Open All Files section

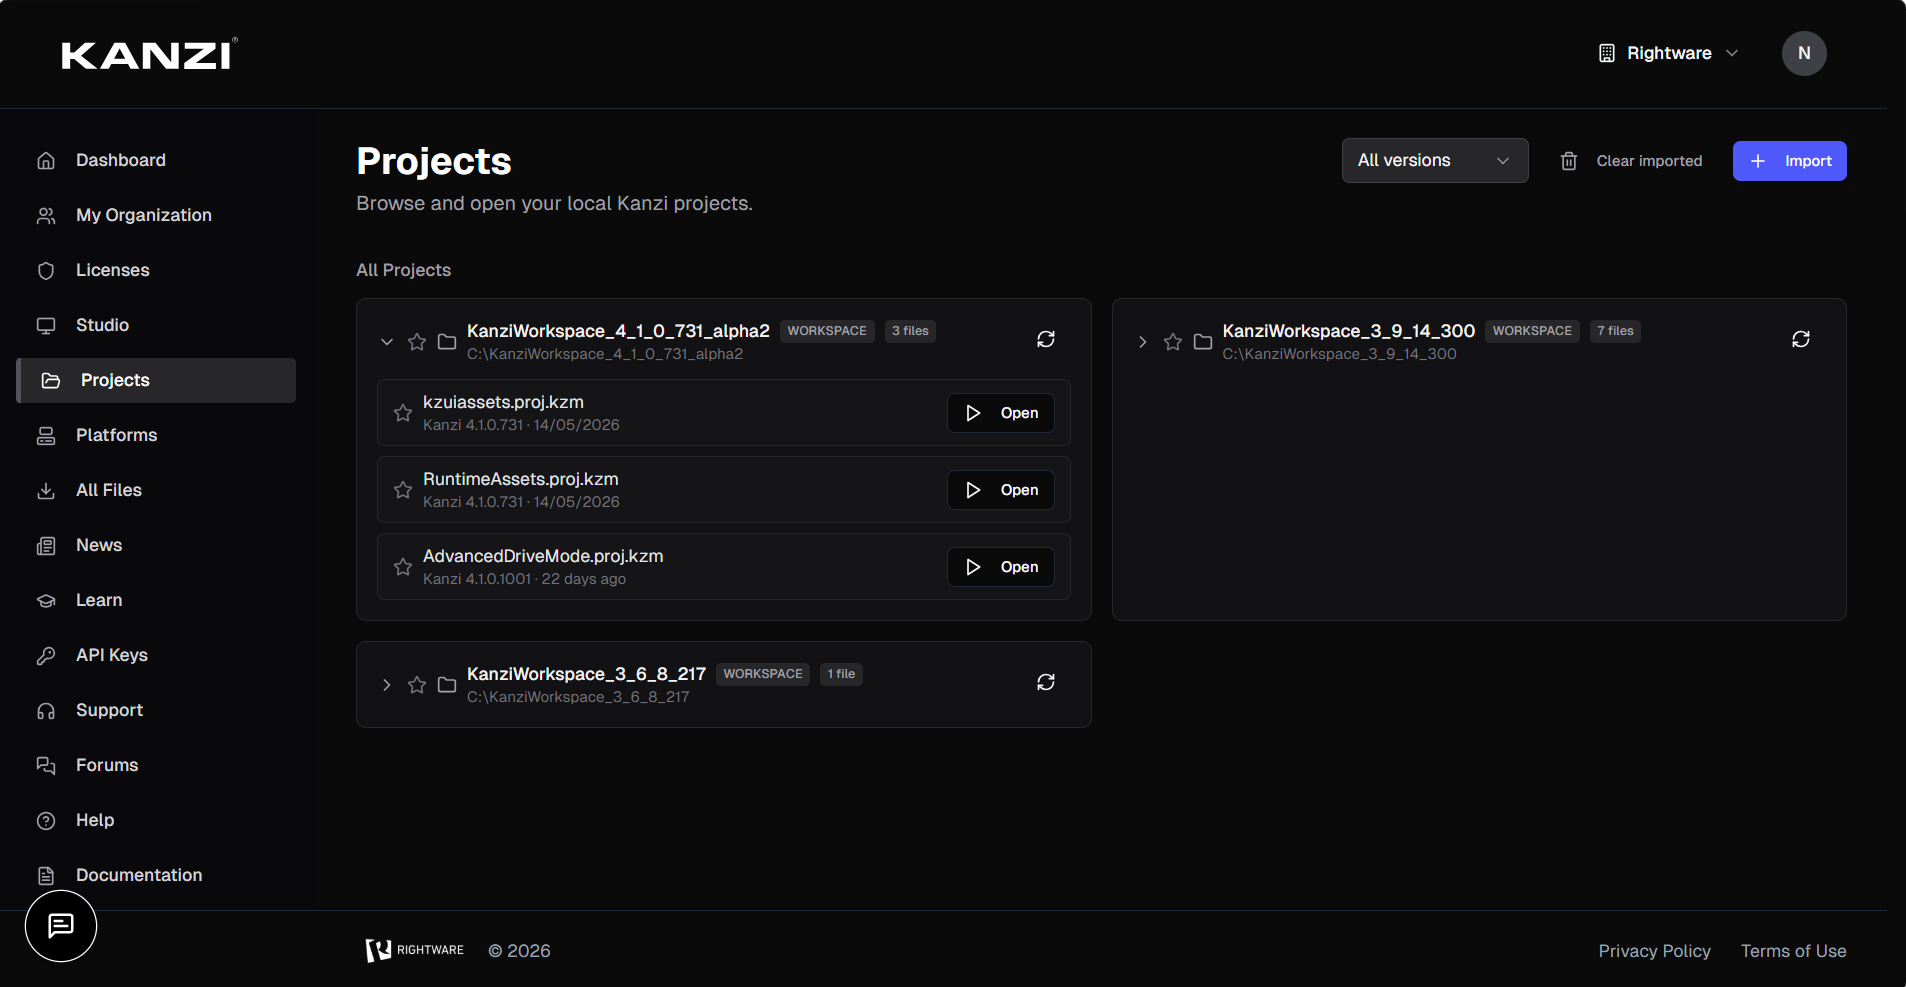pos(156,490)
